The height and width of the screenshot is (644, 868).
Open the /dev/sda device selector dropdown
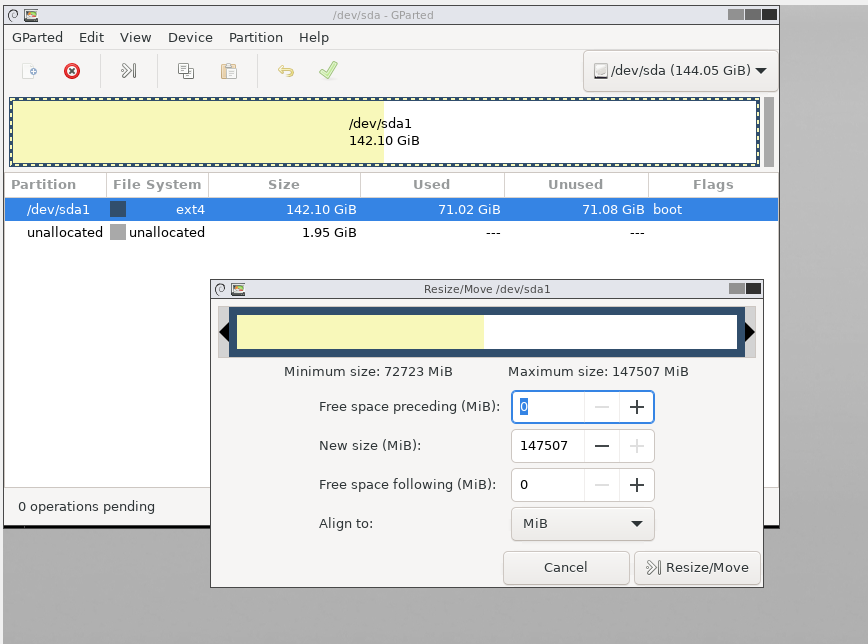pos(680,70)
